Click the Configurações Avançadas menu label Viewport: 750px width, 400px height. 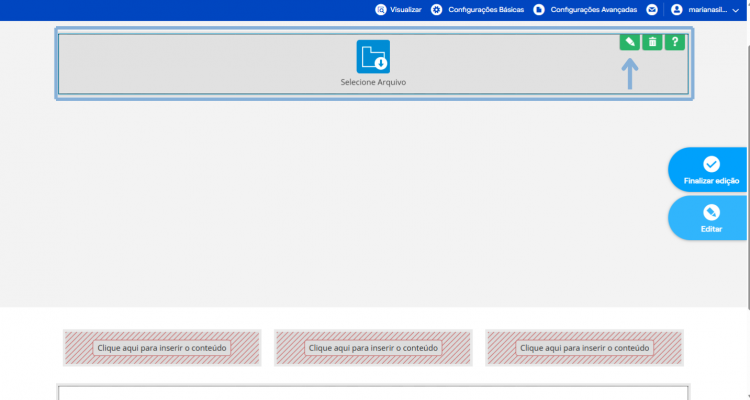point(594,10)
